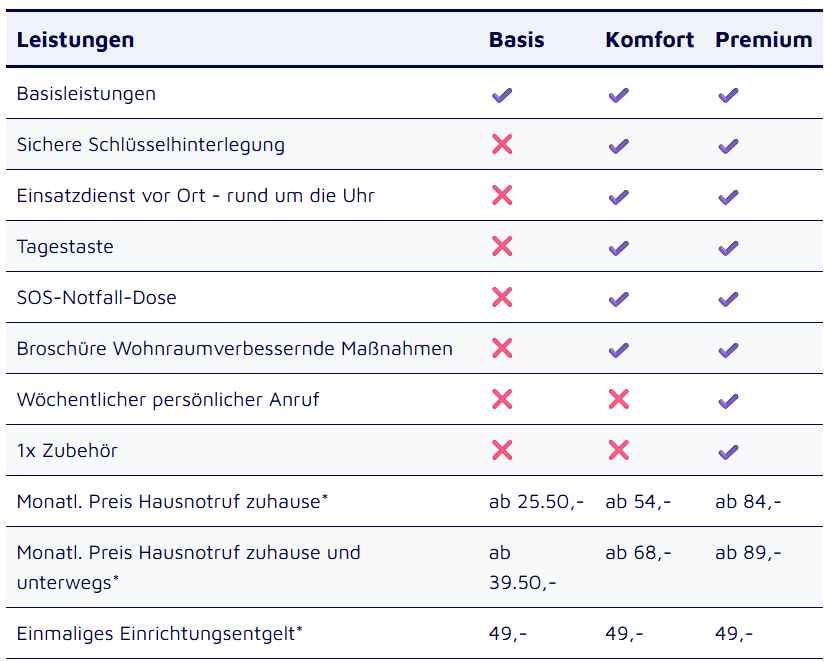The width and height of the screenshot is (830, 661).
Task: Click the Basis checkmark for Basisleistungen
Action: pos(502,95)
